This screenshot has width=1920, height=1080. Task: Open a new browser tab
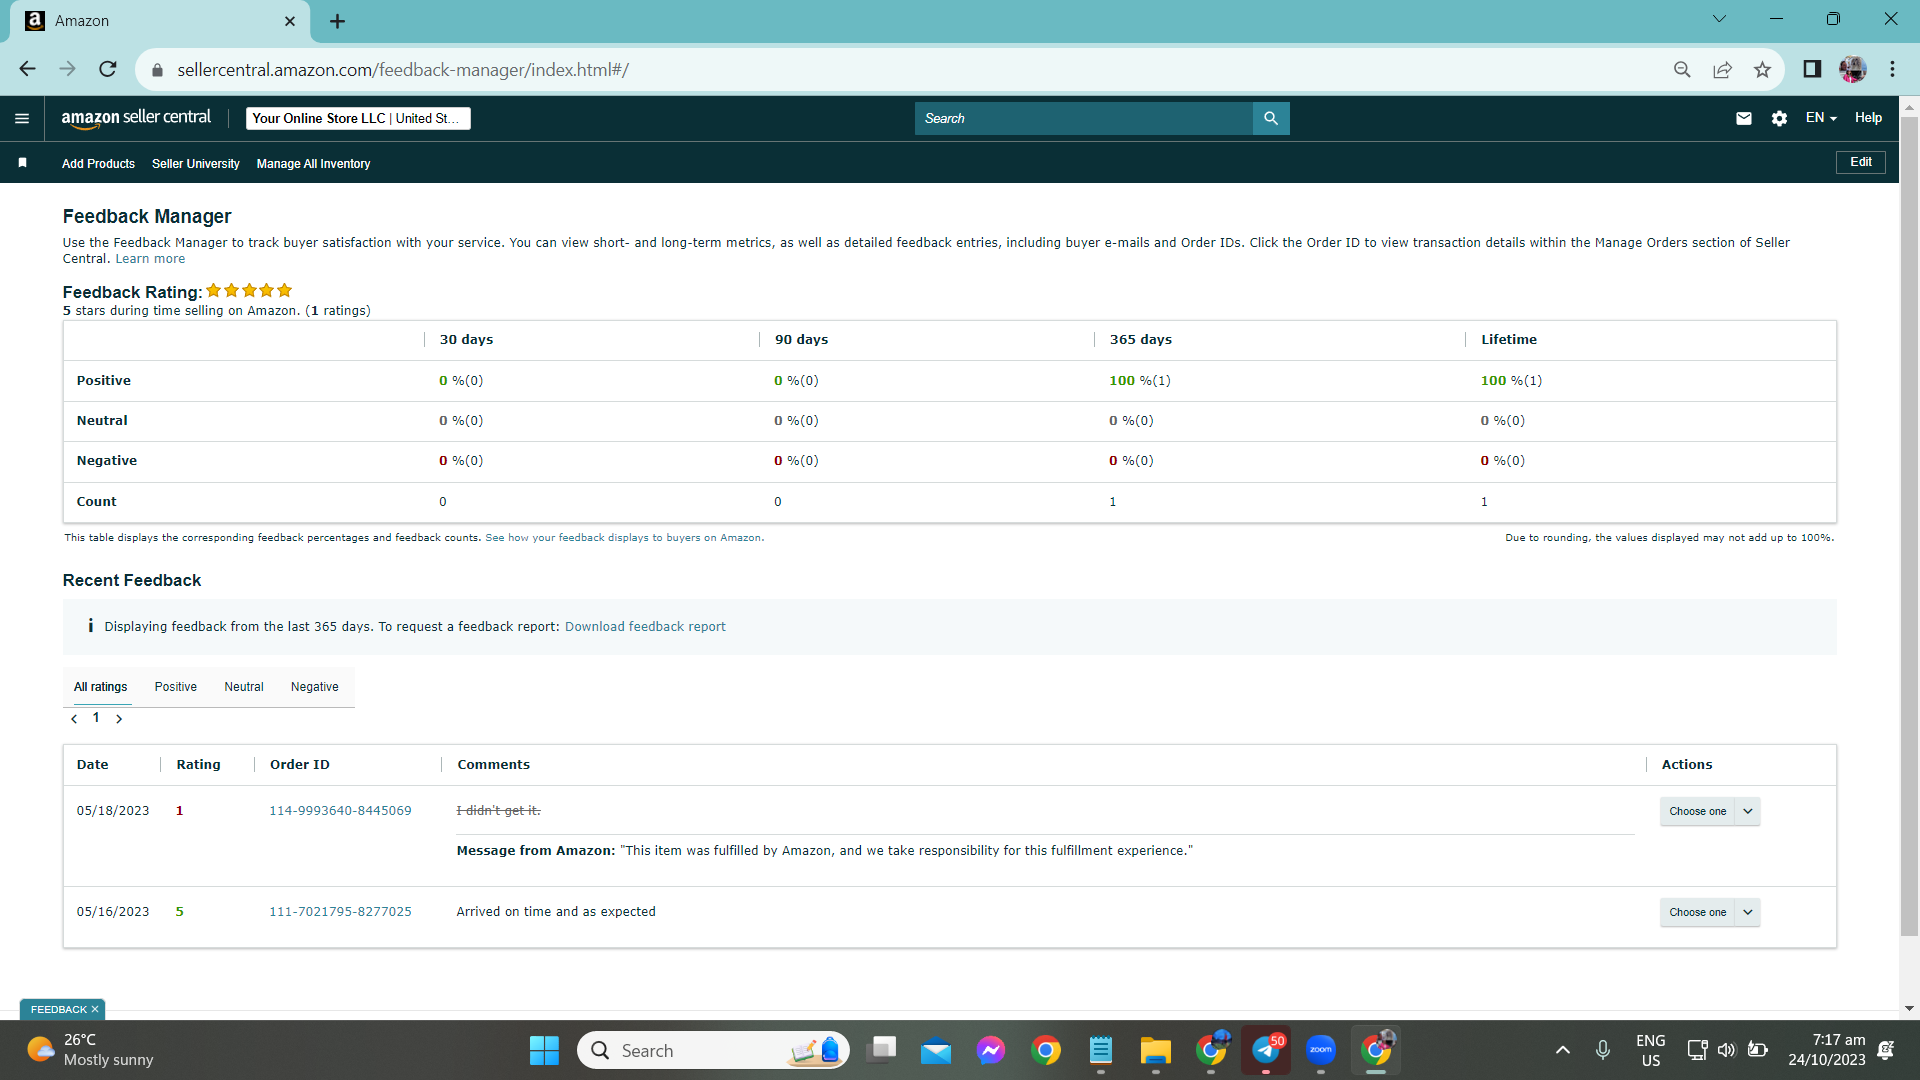pyautogui.click(x=338, y=21)
